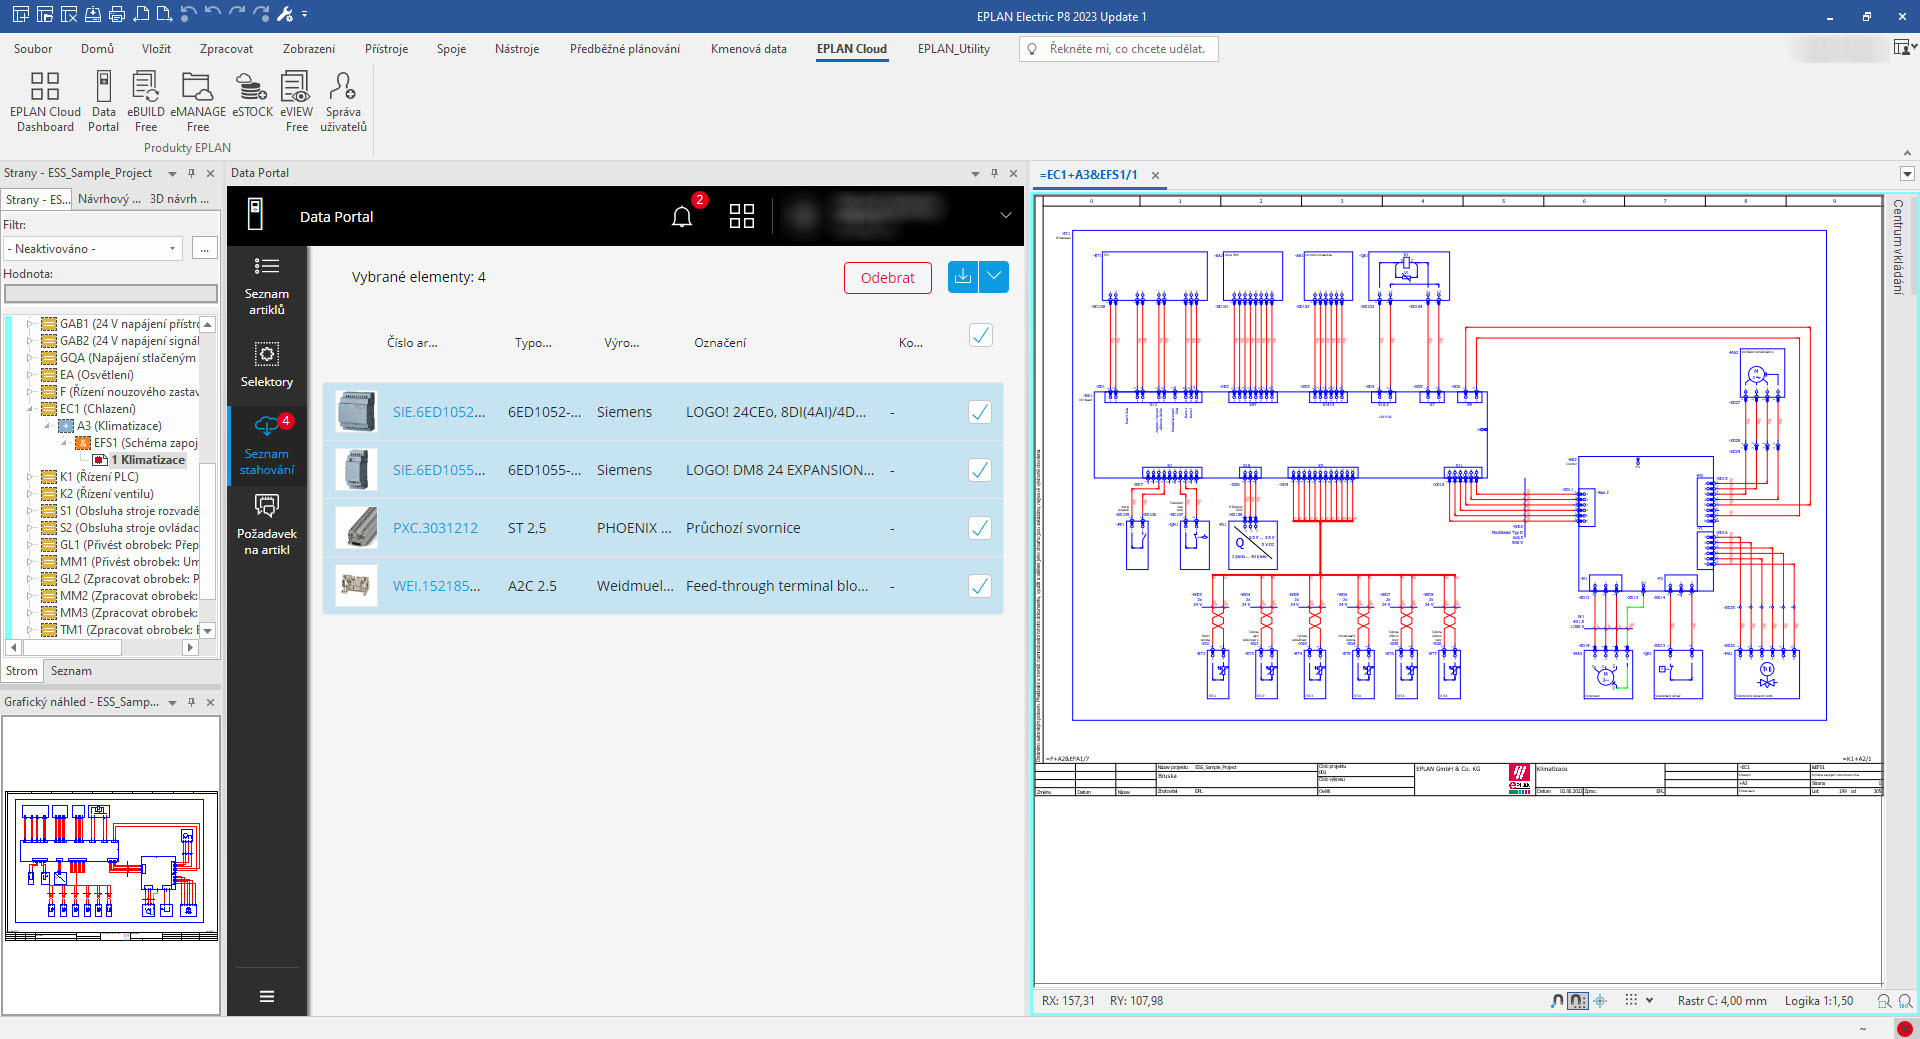Open the Nástroje menu tab
Screen dimensions: 1920x1039
[x=516, y=49]
